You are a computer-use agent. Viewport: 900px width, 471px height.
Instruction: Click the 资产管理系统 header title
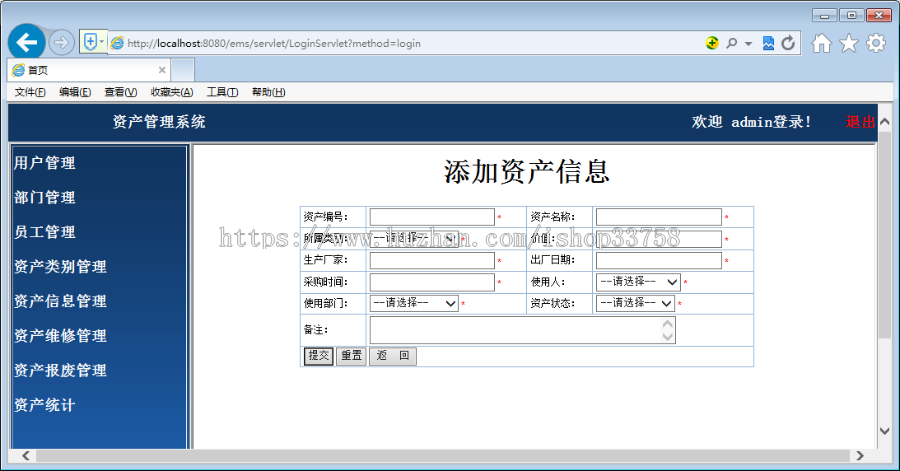pos(159,122)
